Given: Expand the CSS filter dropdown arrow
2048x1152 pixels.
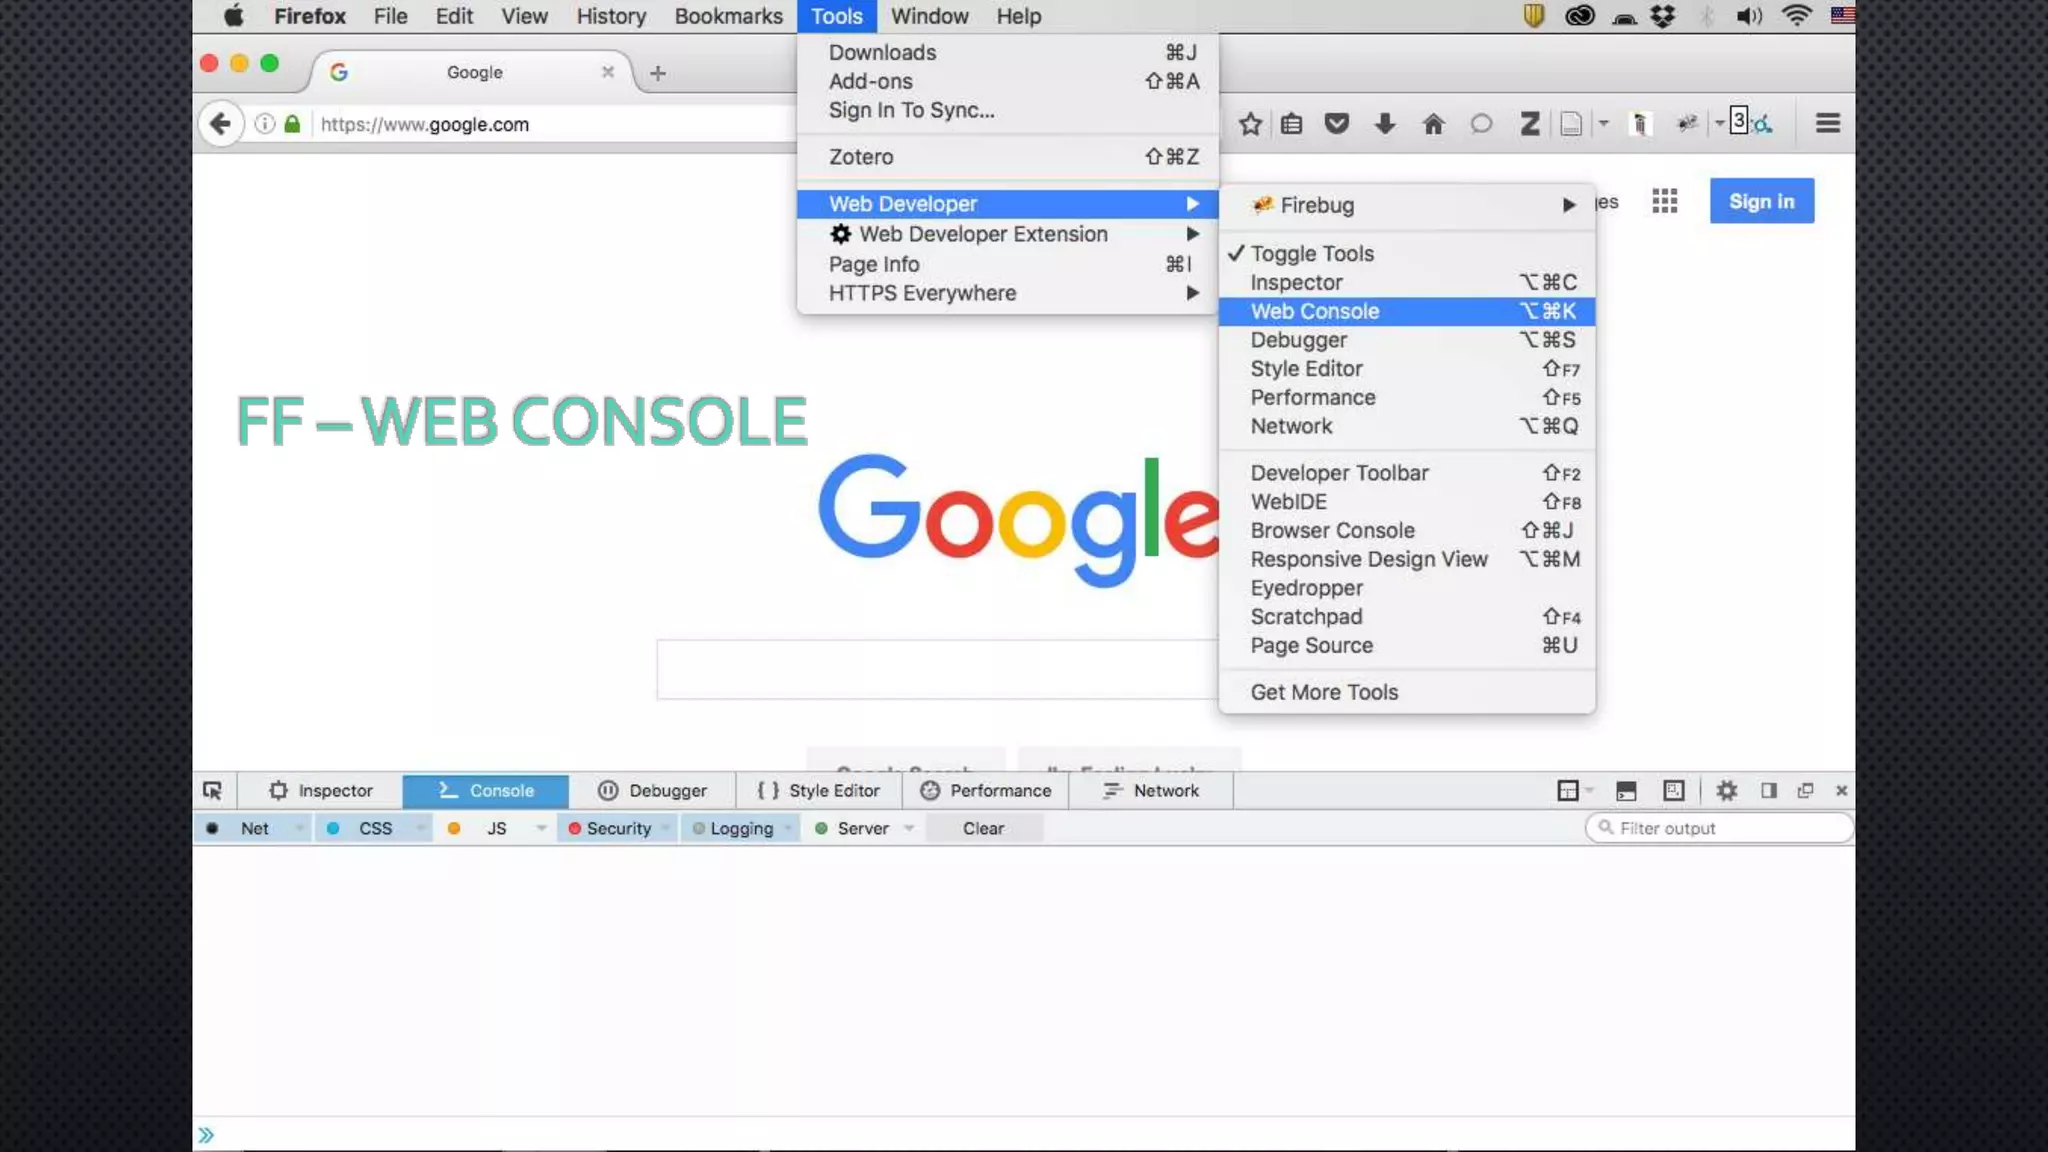Looking at the screenshot, I should click(x=421, y=828).
